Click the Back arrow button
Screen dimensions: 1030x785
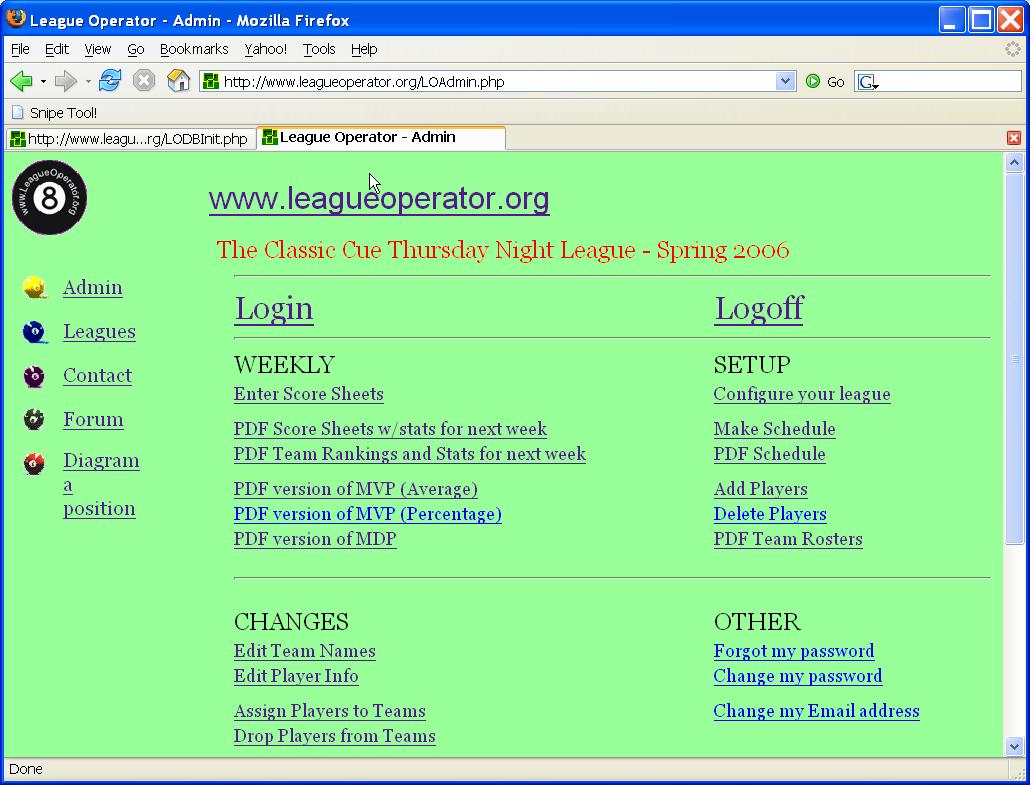point(21,81)
